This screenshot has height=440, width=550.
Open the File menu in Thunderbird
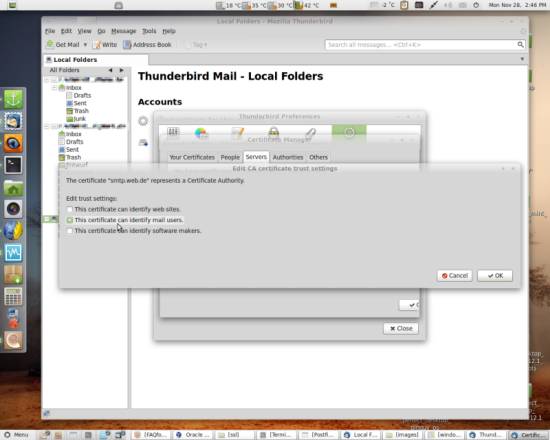[50, 31]
